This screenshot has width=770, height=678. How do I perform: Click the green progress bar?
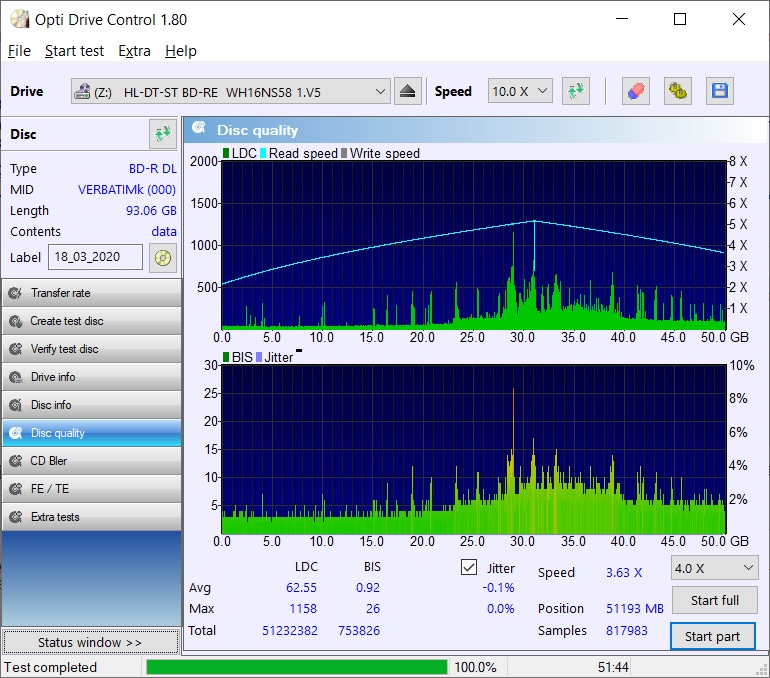296,667
